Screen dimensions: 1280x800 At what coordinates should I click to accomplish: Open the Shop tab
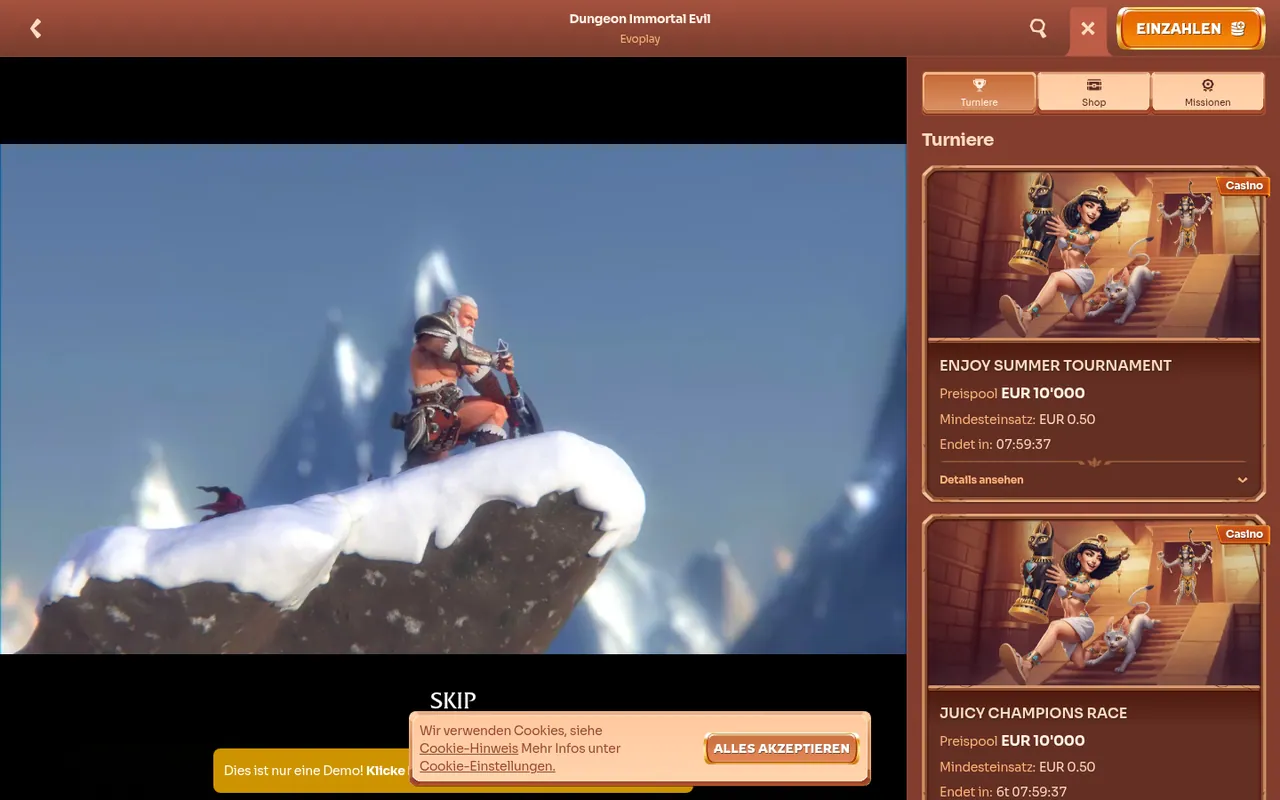click(1094, 92)
